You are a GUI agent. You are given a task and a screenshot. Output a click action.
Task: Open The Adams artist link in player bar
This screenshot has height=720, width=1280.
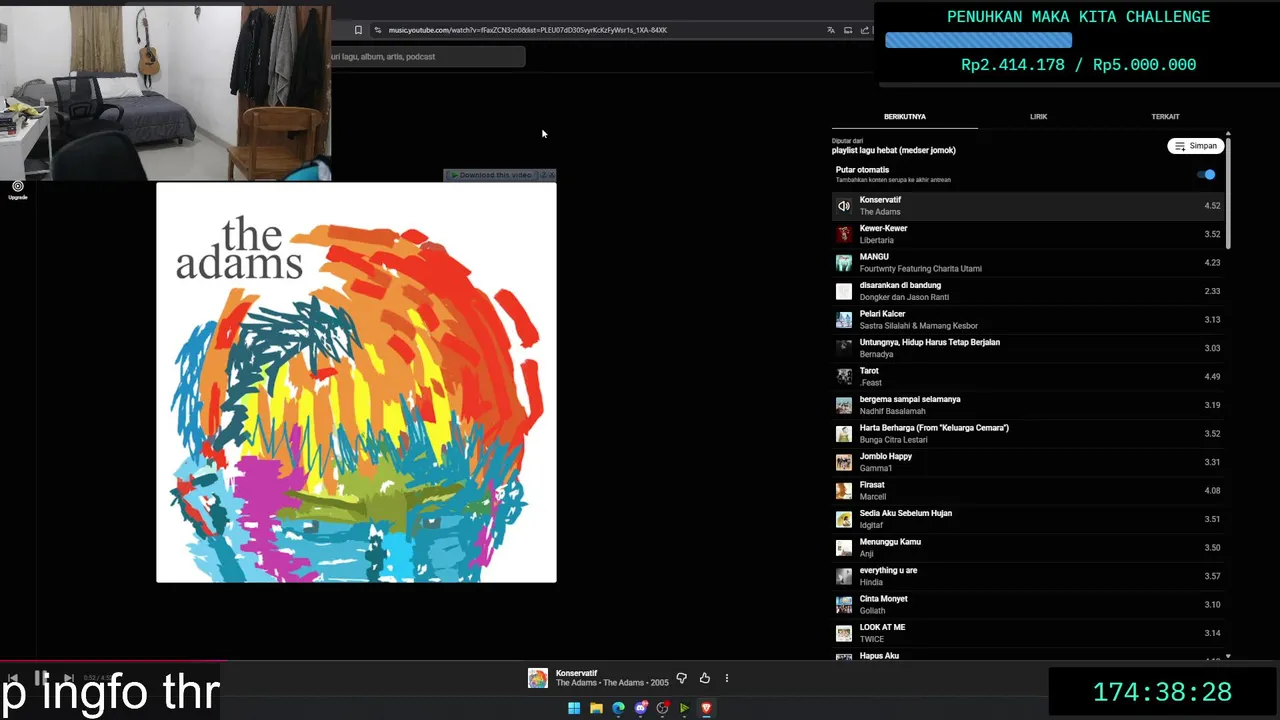tap(575, 683)
